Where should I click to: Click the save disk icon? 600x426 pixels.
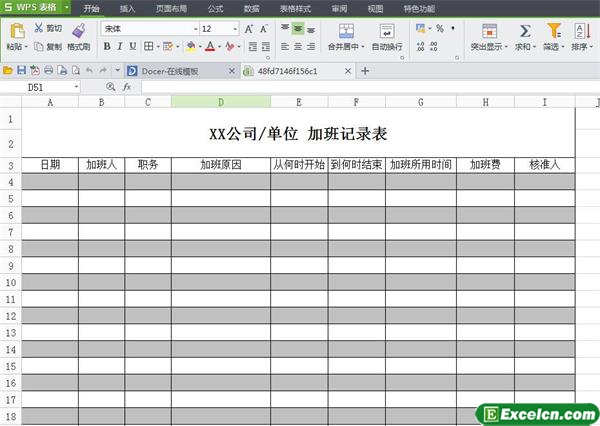(x=21, y=70)
